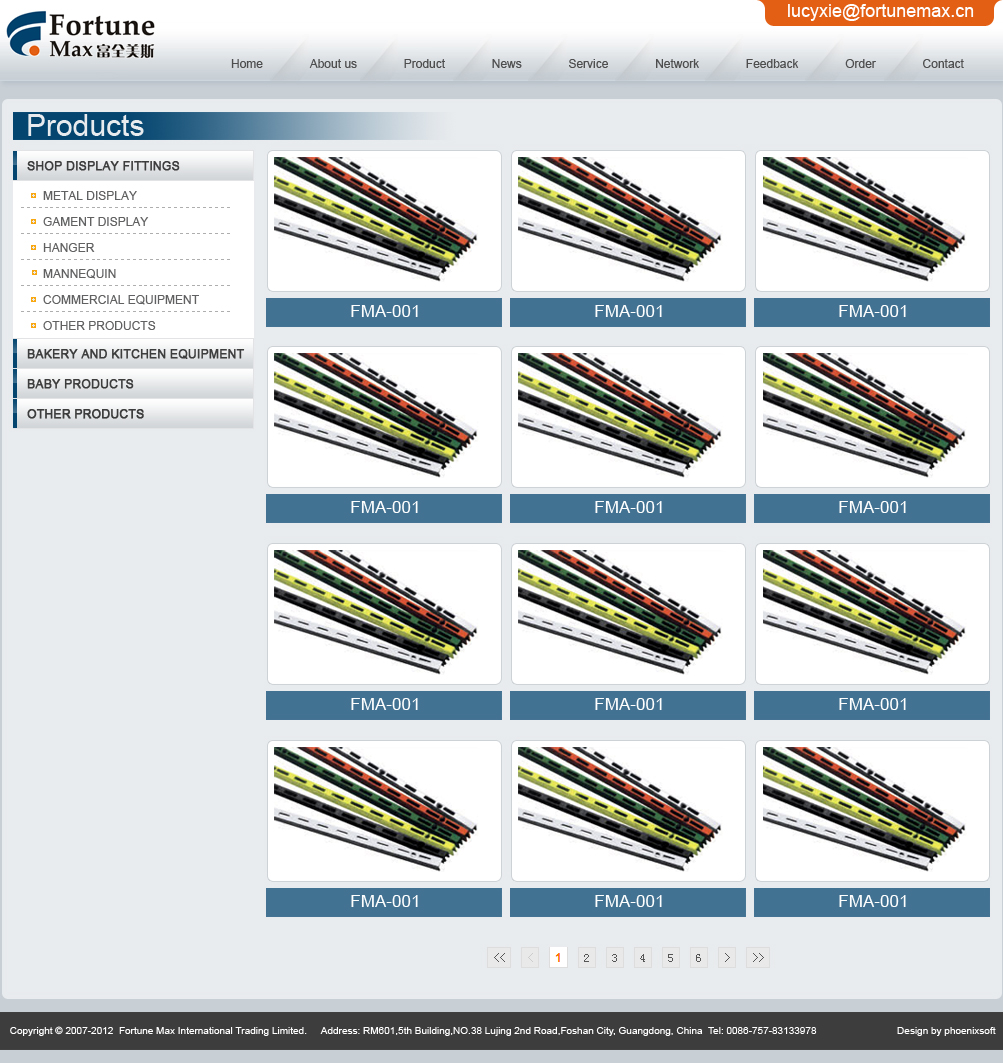Go to page 6 of products
This screenshot has width=1003, height=1063.
pos(698,958)
